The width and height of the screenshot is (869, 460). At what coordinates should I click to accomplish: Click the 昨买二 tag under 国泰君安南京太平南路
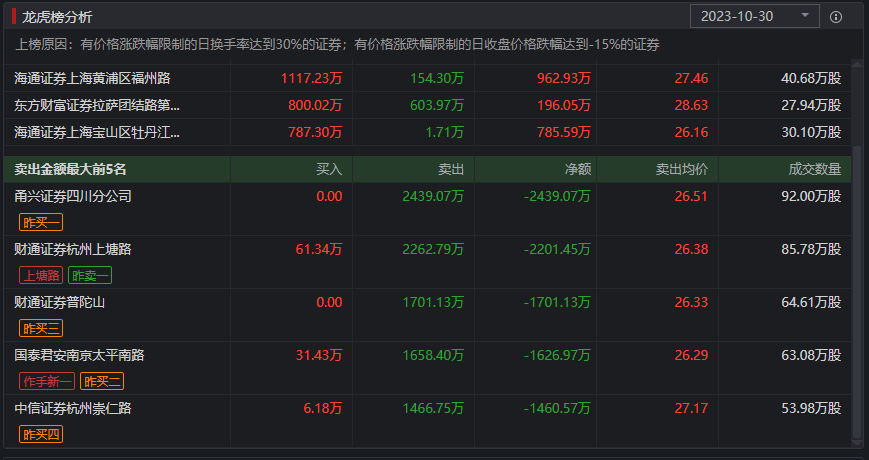[x=102, y=381]
